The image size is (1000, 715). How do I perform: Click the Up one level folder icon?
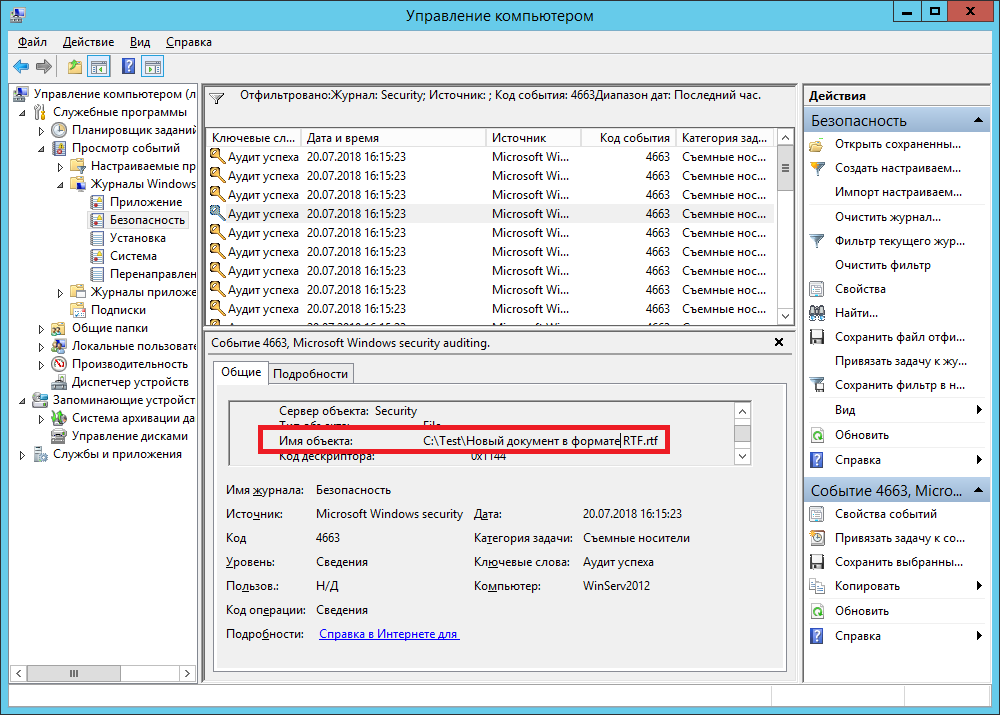click(x=75, y=67)
